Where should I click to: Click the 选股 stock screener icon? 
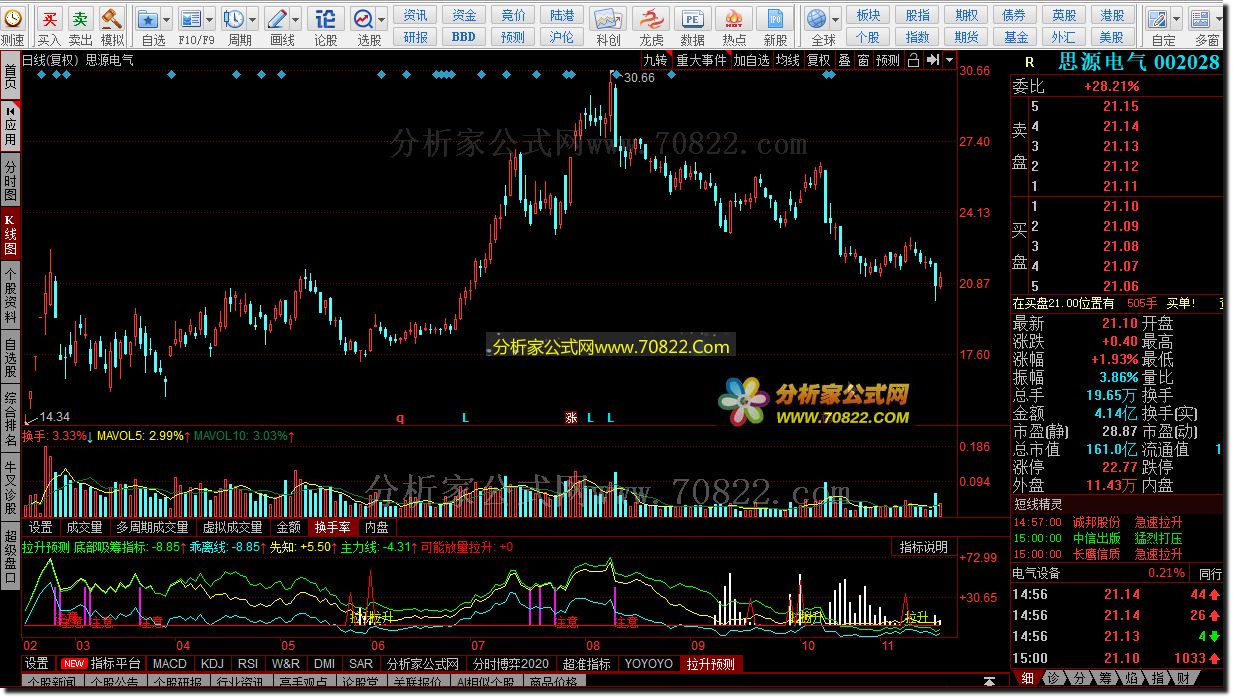pos(362,18)
